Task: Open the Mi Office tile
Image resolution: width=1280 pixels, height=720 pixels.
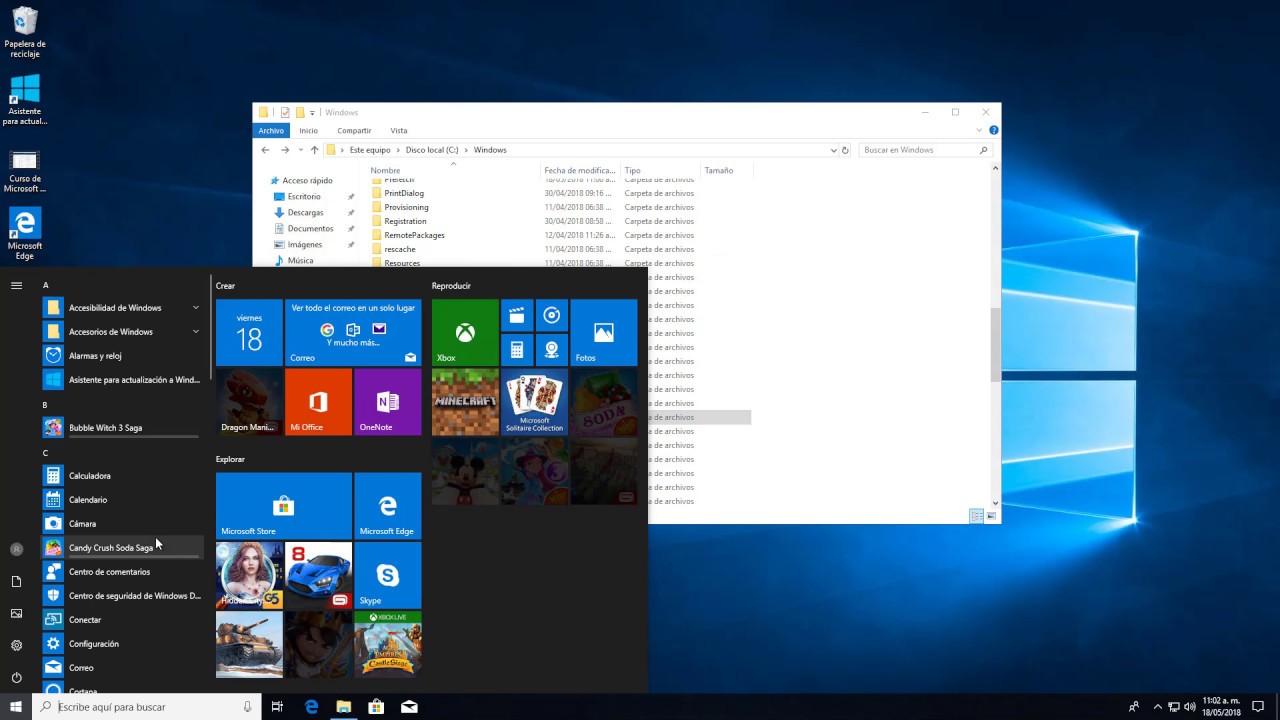Action: coord(318,402)
